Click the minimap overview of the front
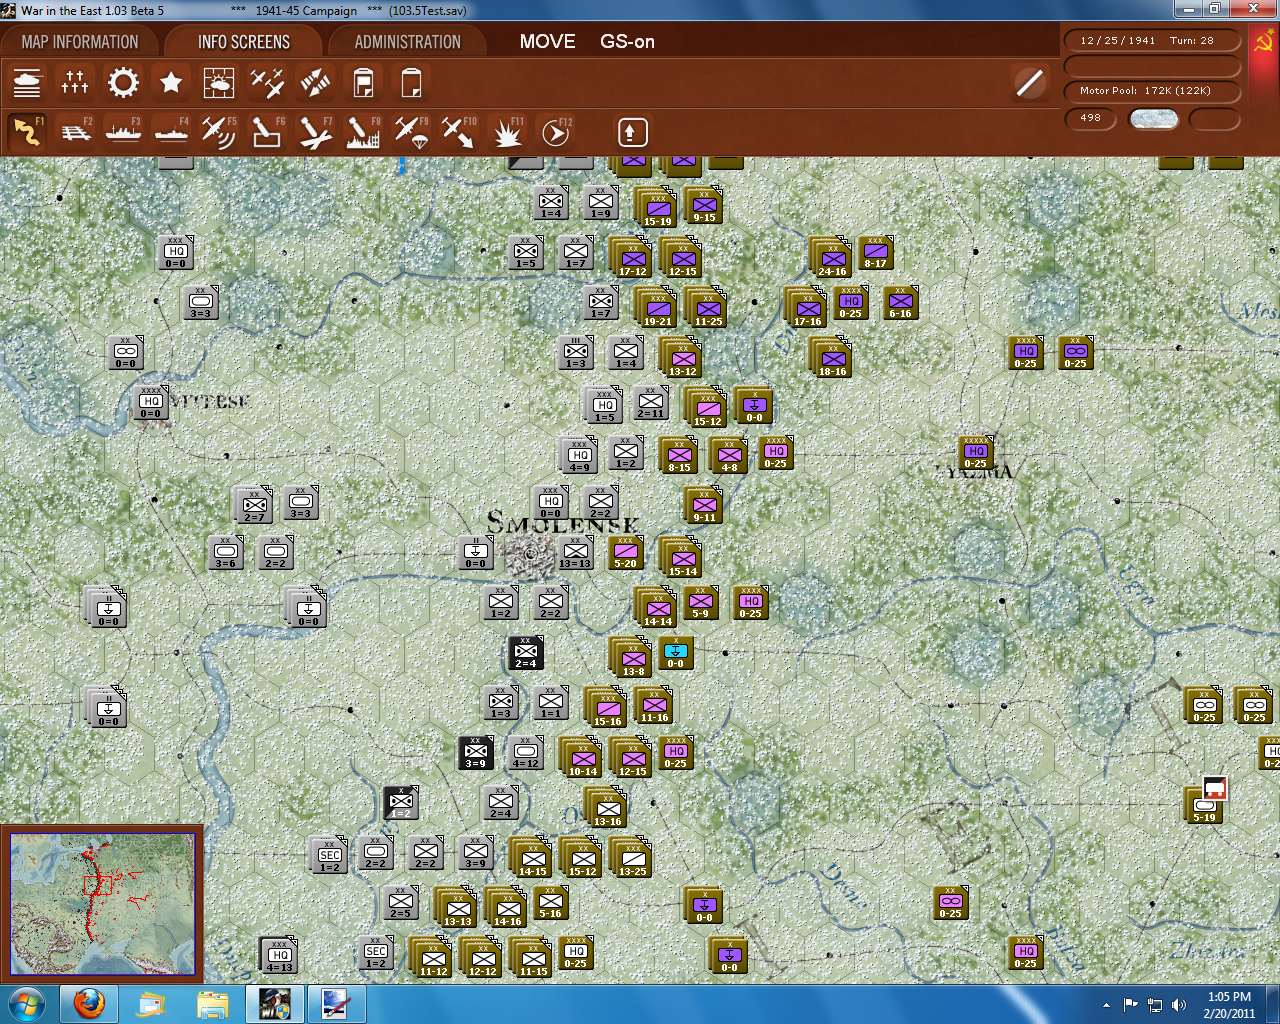1280x1024 pixels. pyautogui.click(x=102, y=904)
